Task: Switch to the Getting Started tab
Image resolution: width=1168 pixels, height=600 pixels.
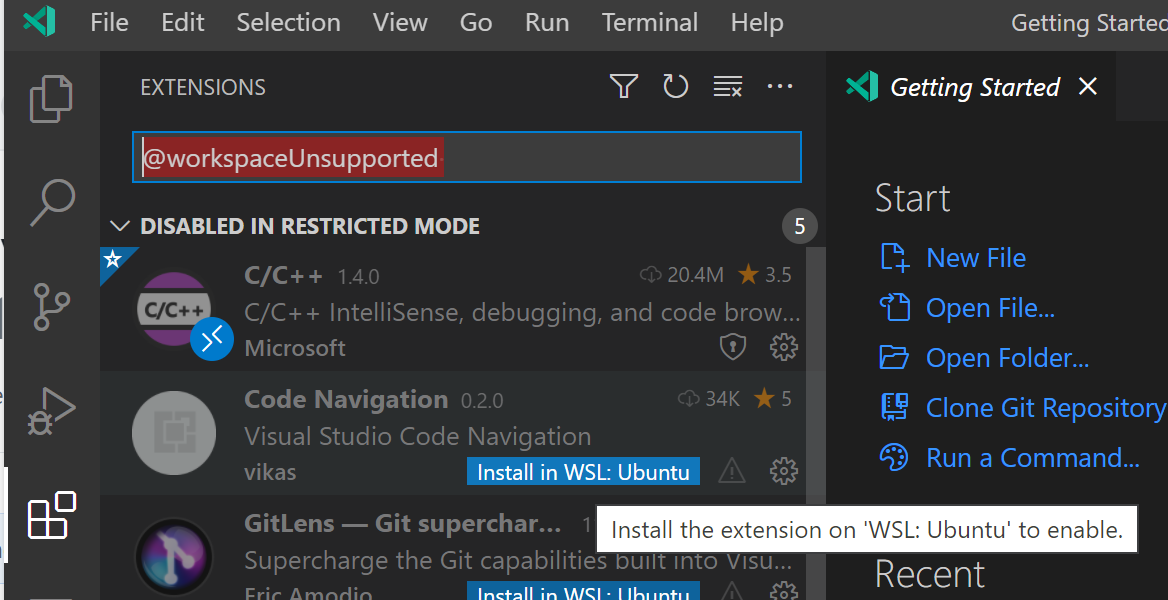Action: pos(974,87)
